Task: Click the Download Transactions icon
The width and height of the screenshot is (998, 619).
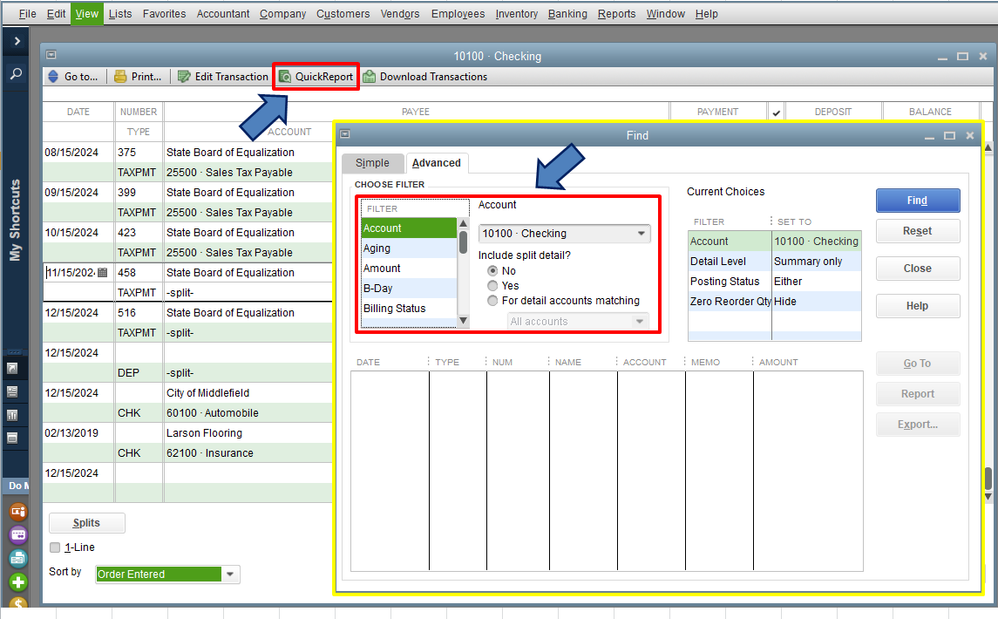Action: click(369, 76)
